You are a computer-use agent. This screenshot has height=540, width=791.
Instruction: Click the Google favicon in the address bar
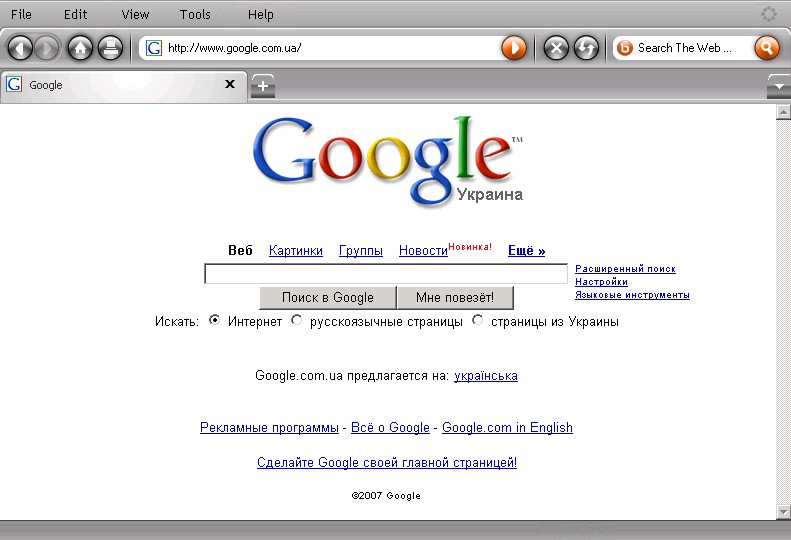pyautogui.click(x=154, y=48)
